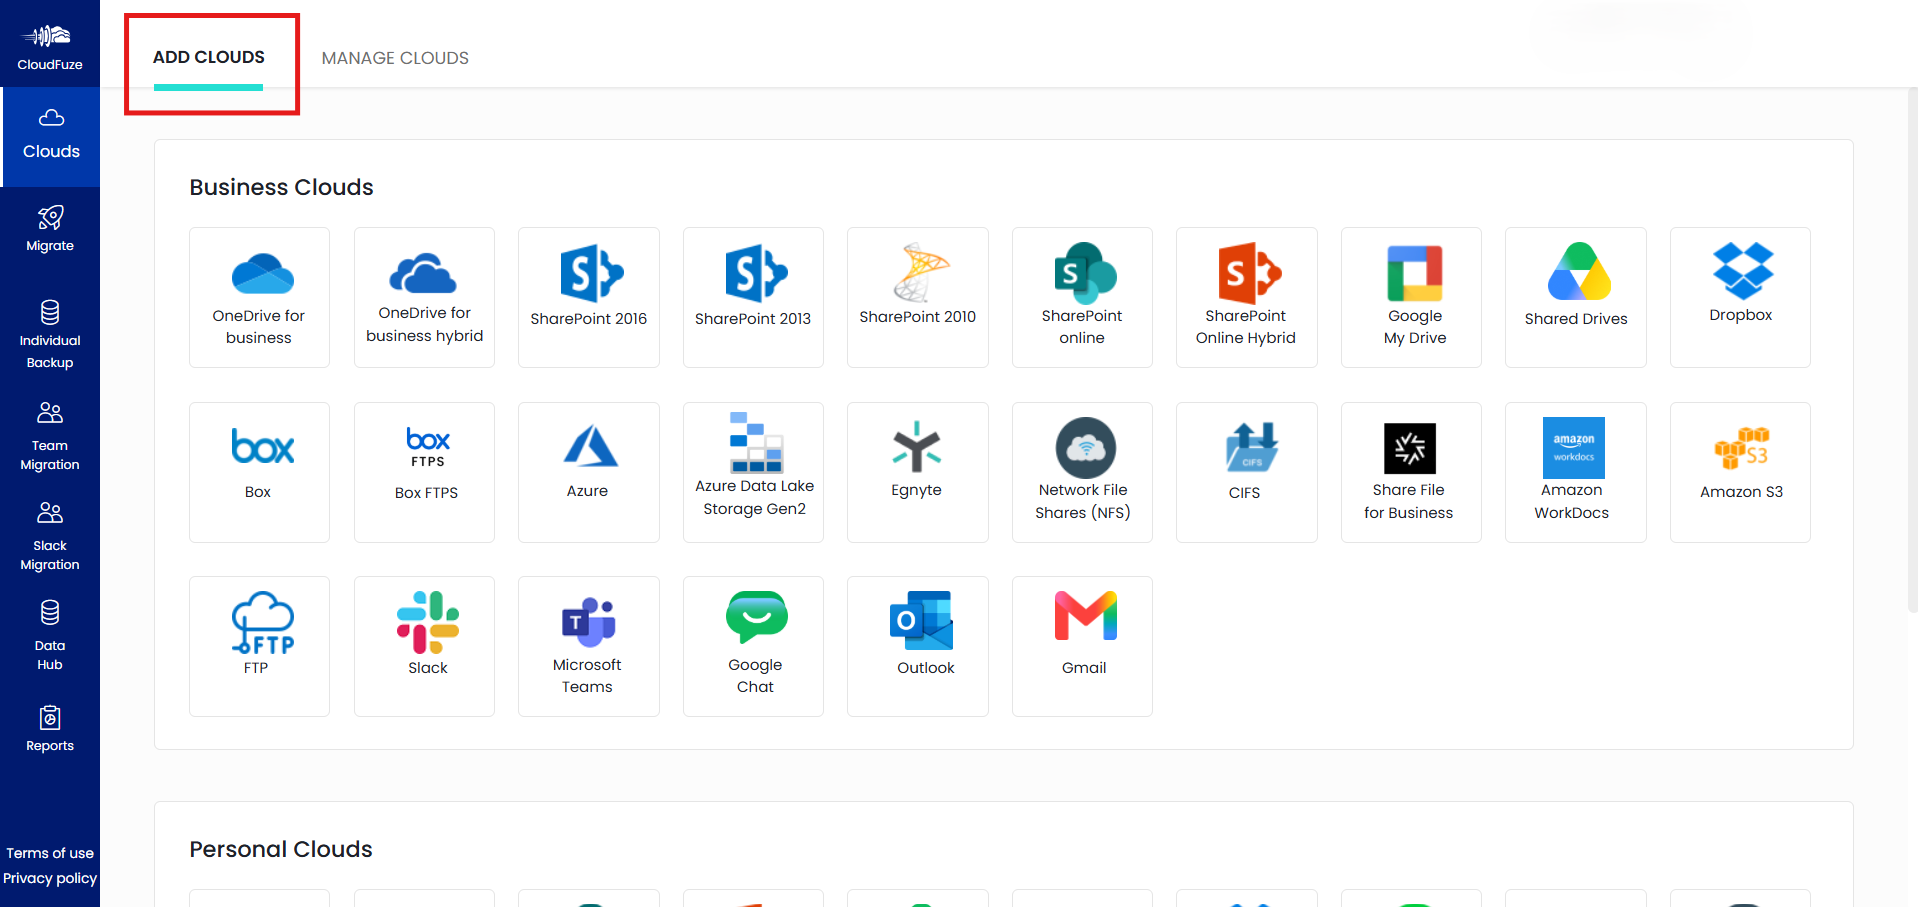Add OneDrive for business cloud

point(259,297)
